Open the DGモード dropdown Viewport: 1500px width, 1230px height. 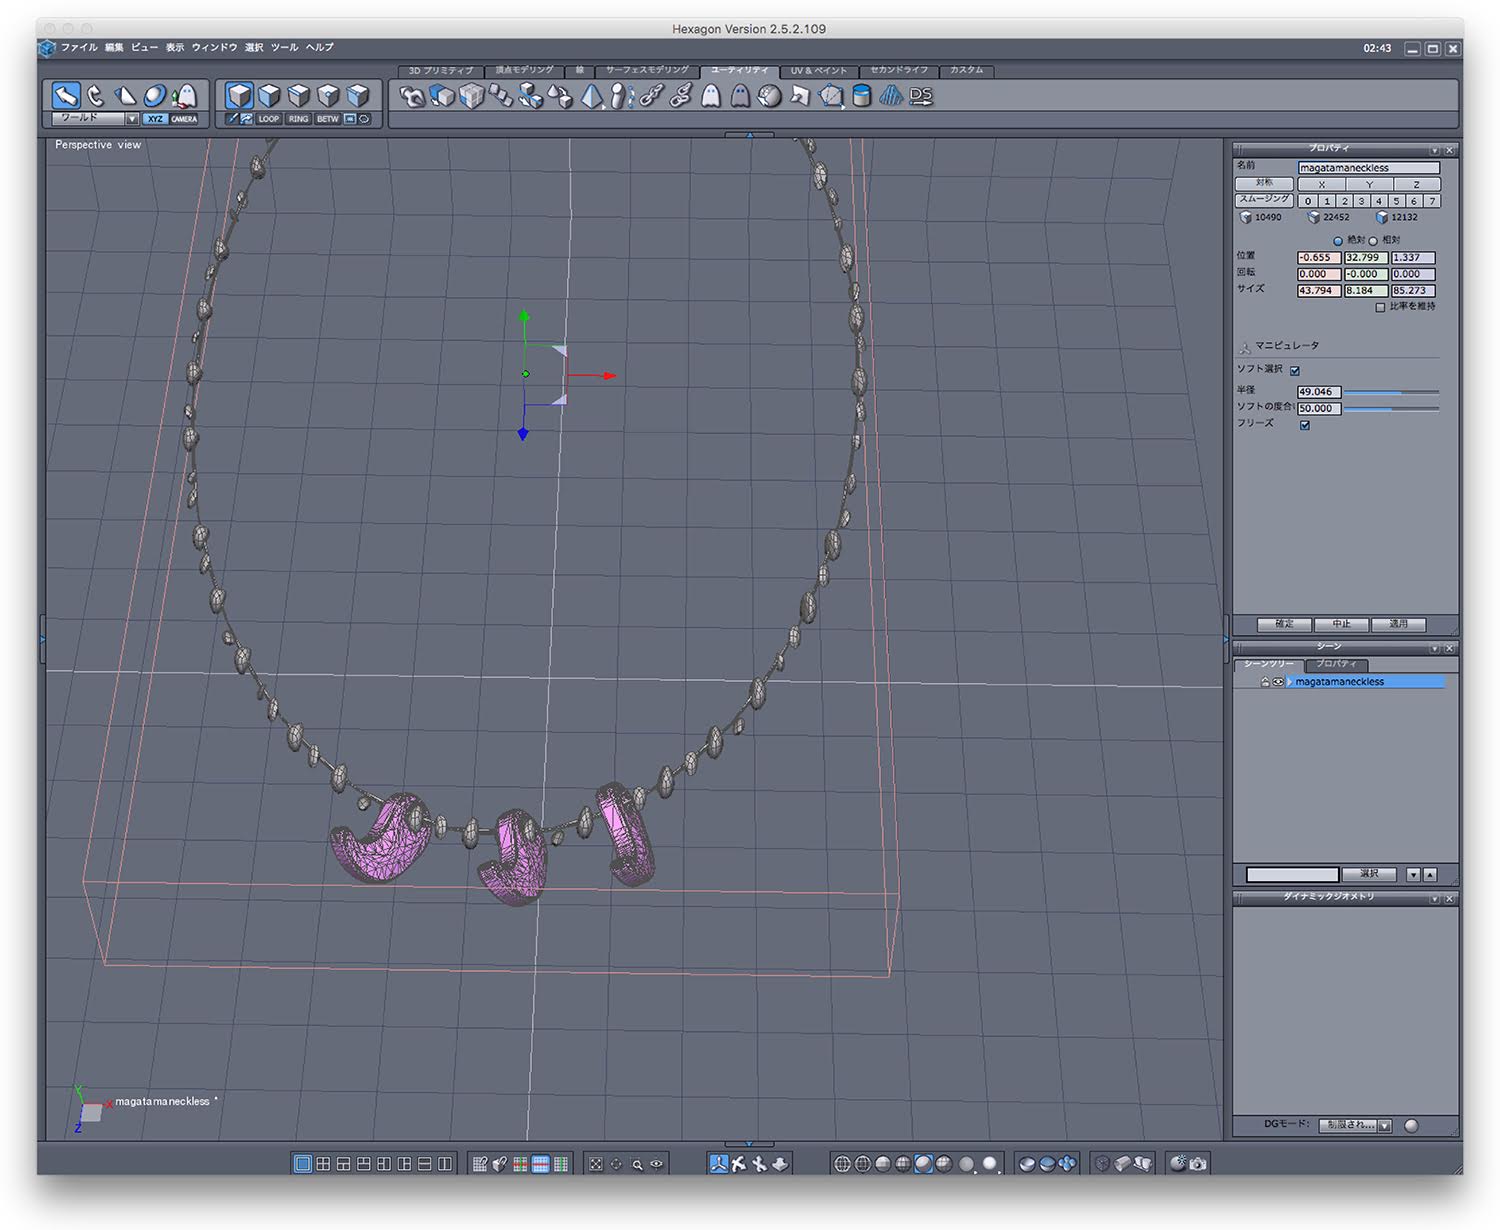click(1356, 1126)
